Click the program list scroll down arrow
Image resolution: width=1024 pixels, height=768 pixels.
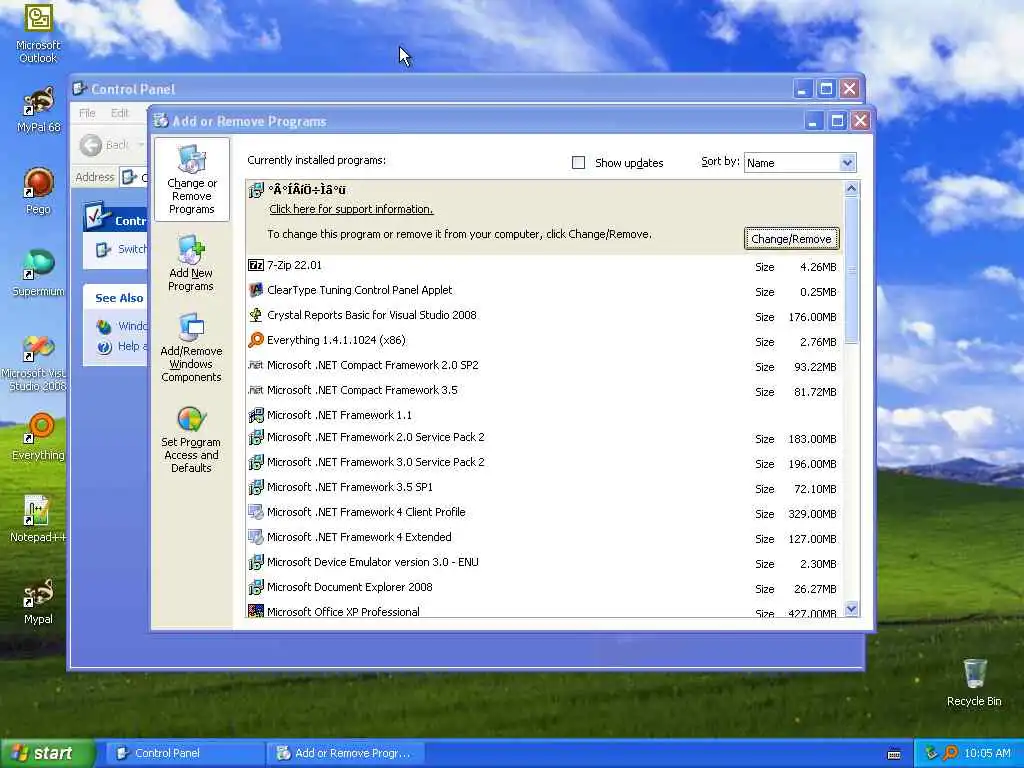[x=851, y=609]
